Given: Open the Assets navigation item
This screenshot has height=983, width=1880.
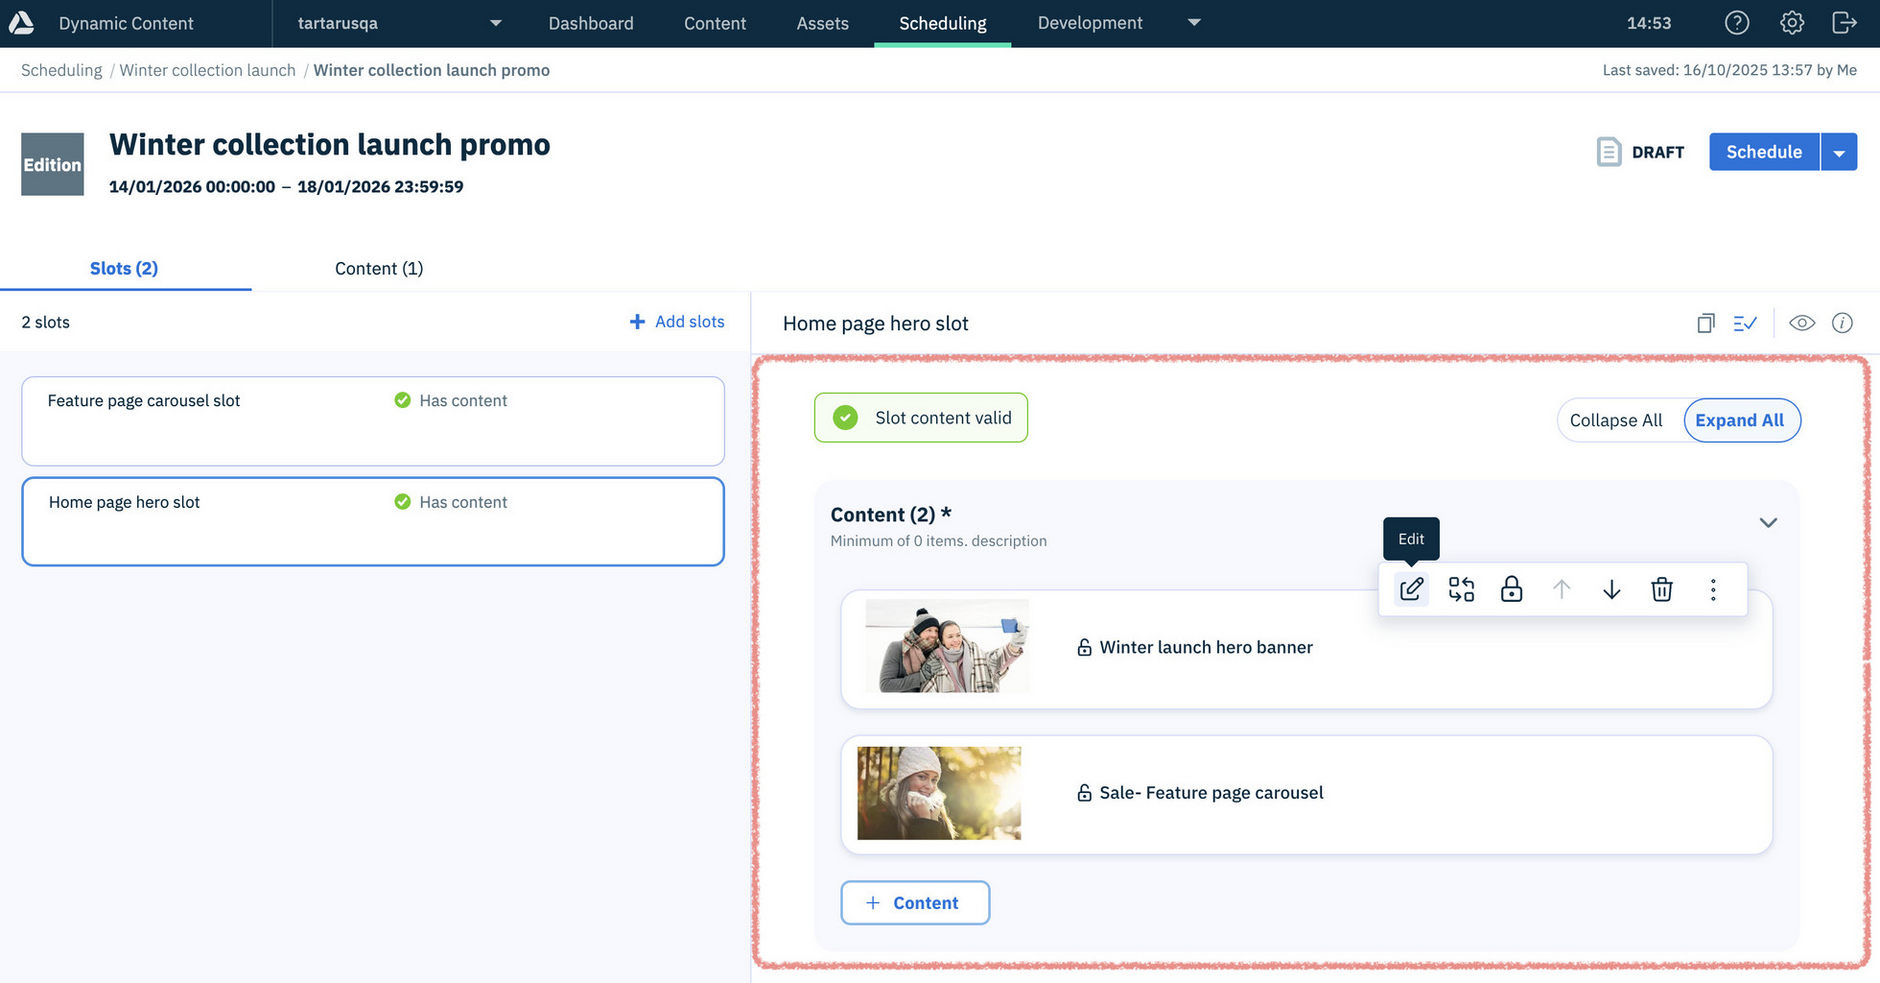Looking at the screenshot, I should 822,22.
